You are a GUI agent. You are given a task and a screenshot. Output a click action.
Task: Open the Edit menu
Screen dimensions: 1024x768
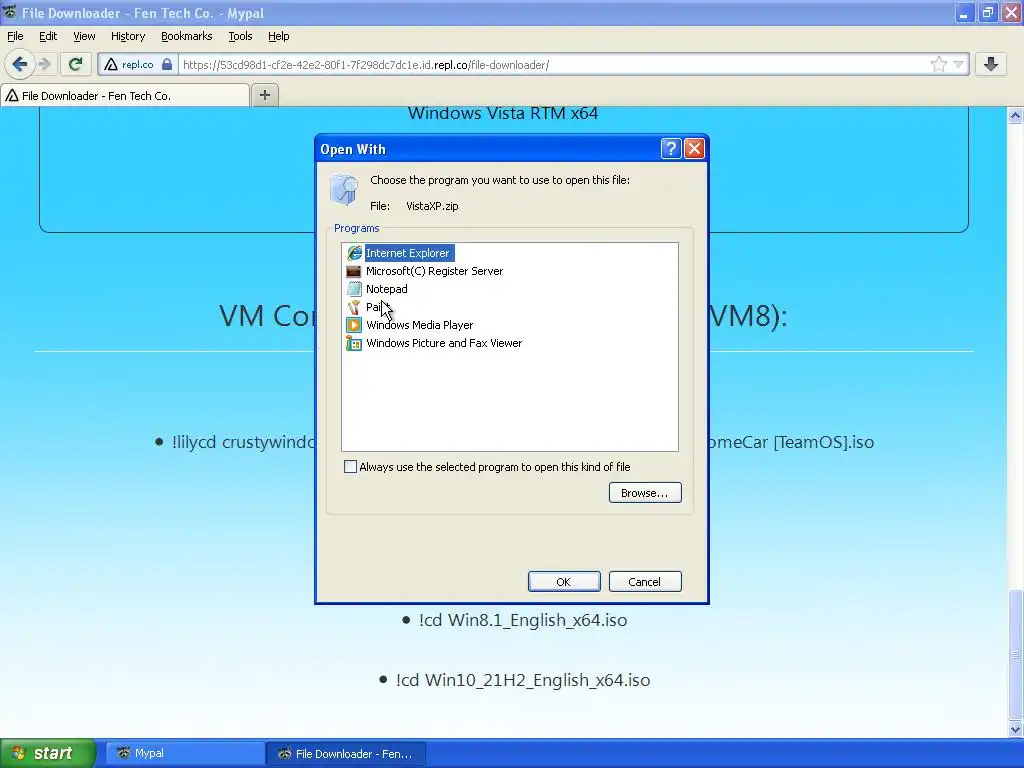coord(48,36)
